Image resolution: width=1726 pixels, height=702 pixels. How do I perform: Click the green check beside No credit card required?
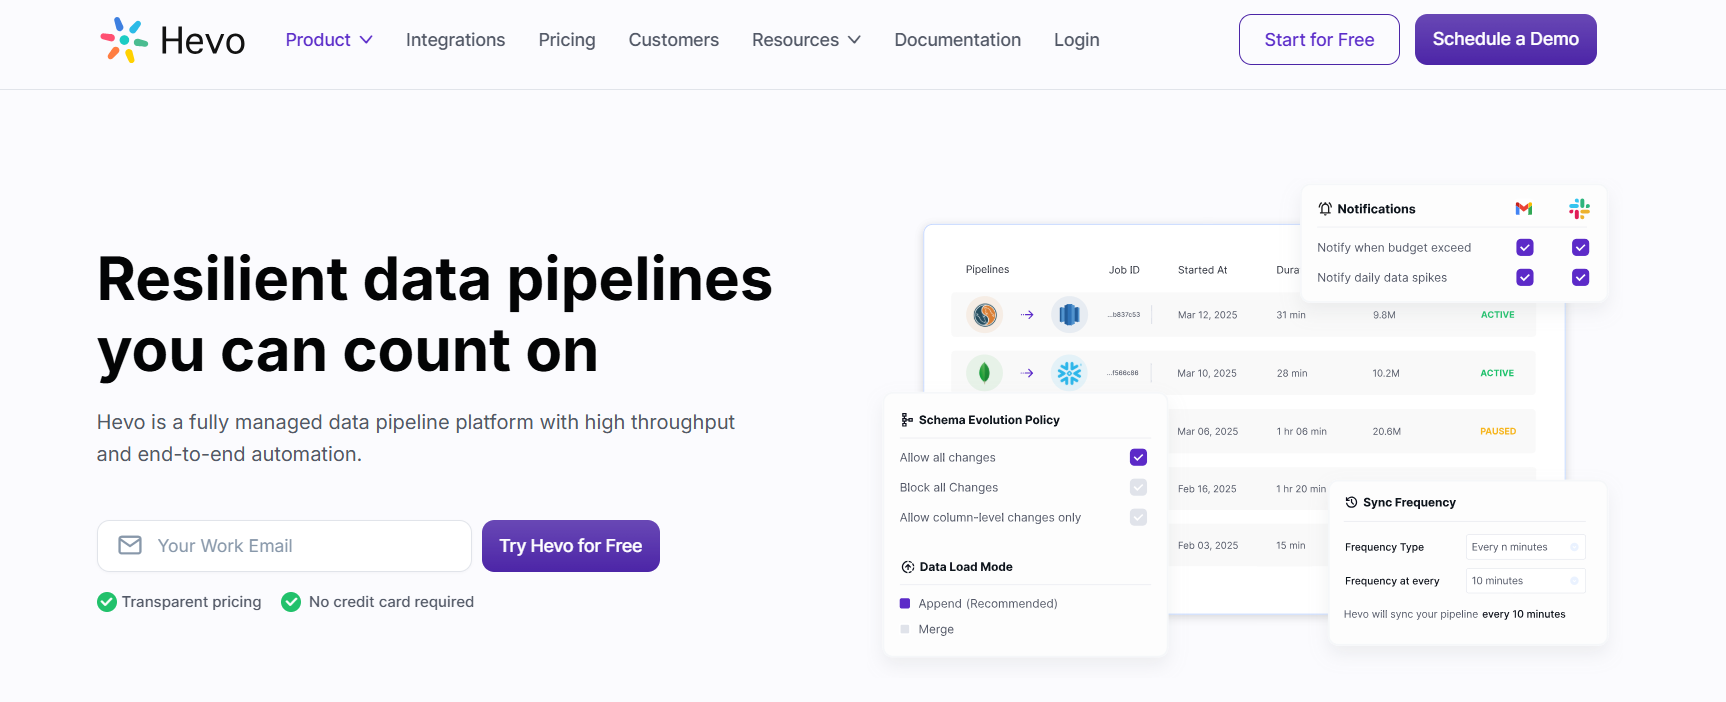291,602
